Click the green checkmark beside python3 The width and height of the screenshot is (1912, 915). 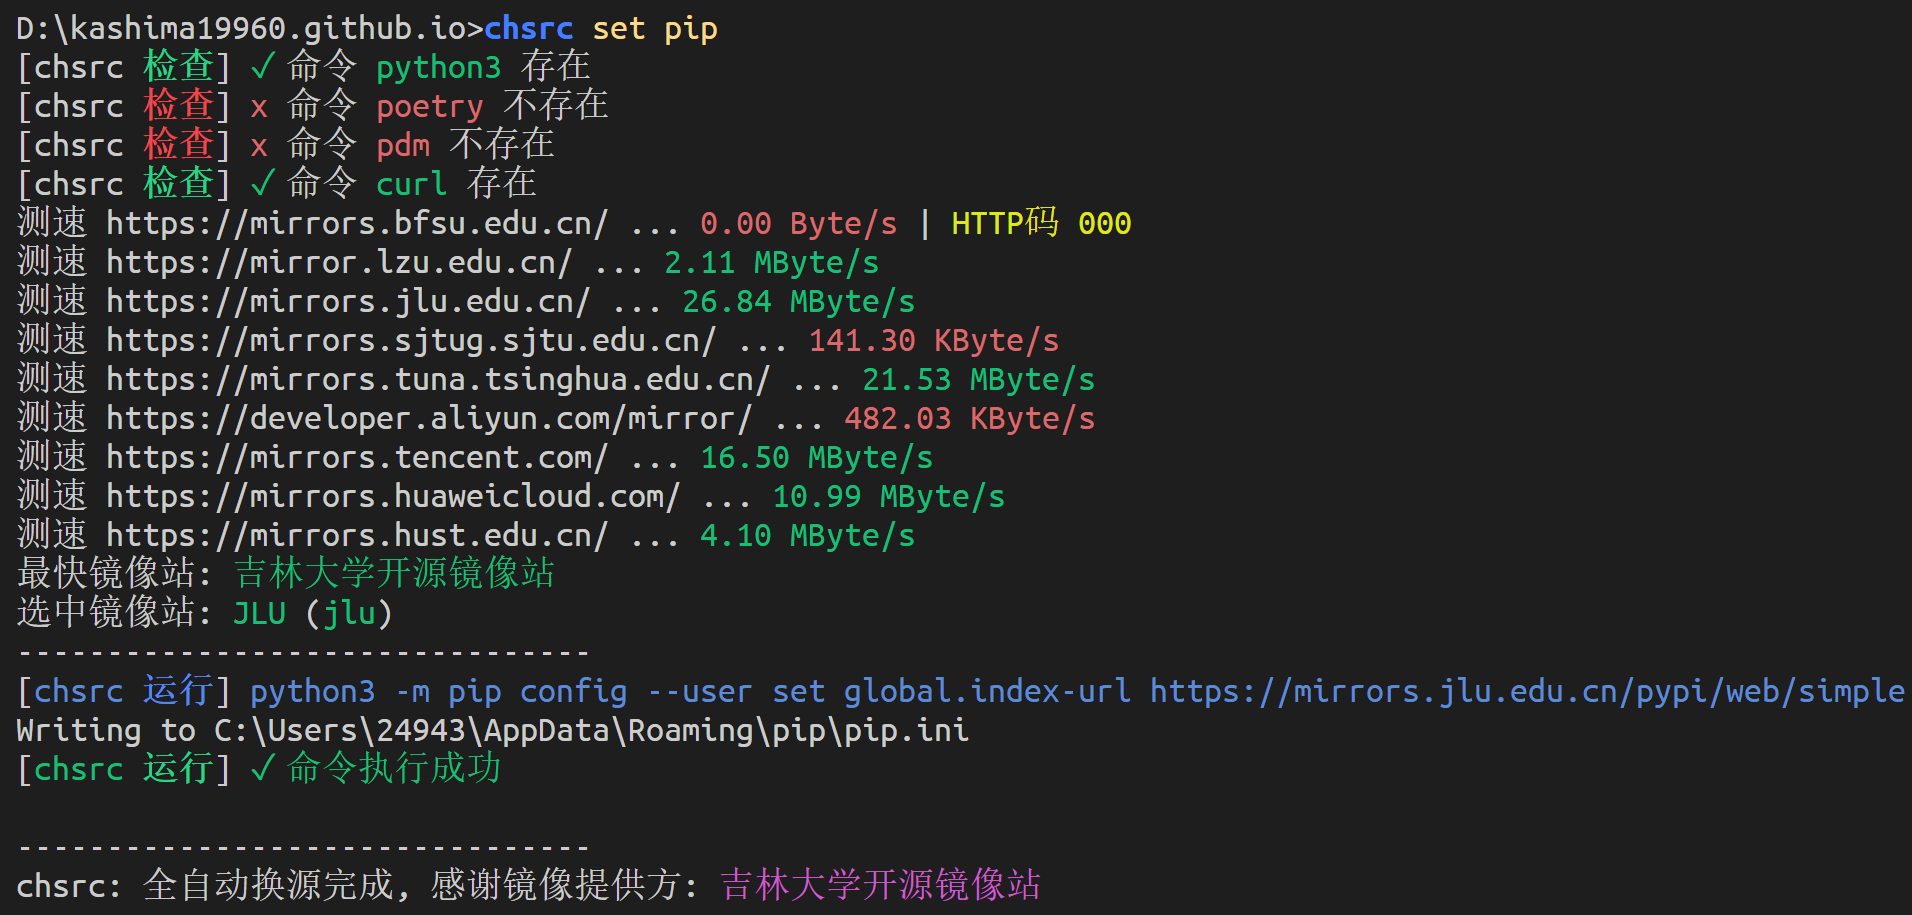pyautogui.click(x=262, y=67)
